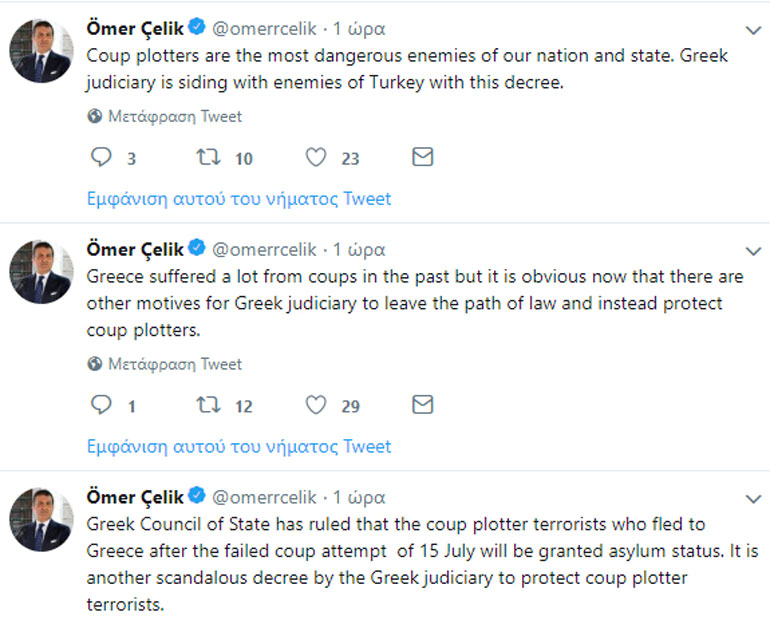Open 'Εμφάνιση αυτού του νήματος Tweet' on second tweet

coord(239,446)
